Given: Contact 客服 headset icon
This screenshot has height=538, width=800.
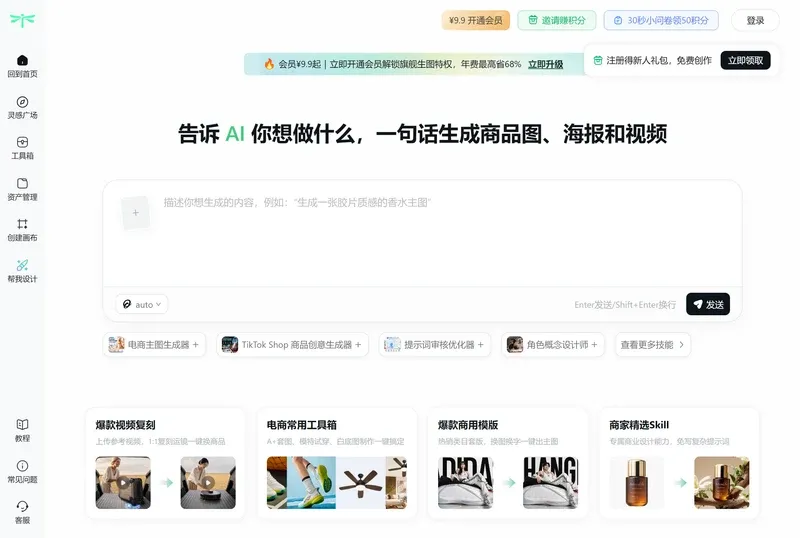Looking at the screenshot, I should click(x=22, y=506).
